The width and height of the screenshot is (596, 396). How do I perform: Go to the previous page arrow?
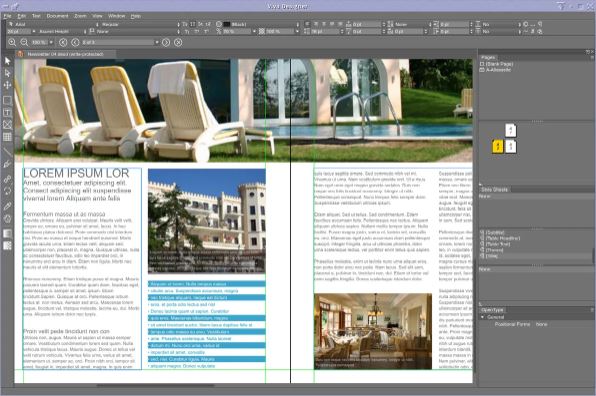coord(75,43)
